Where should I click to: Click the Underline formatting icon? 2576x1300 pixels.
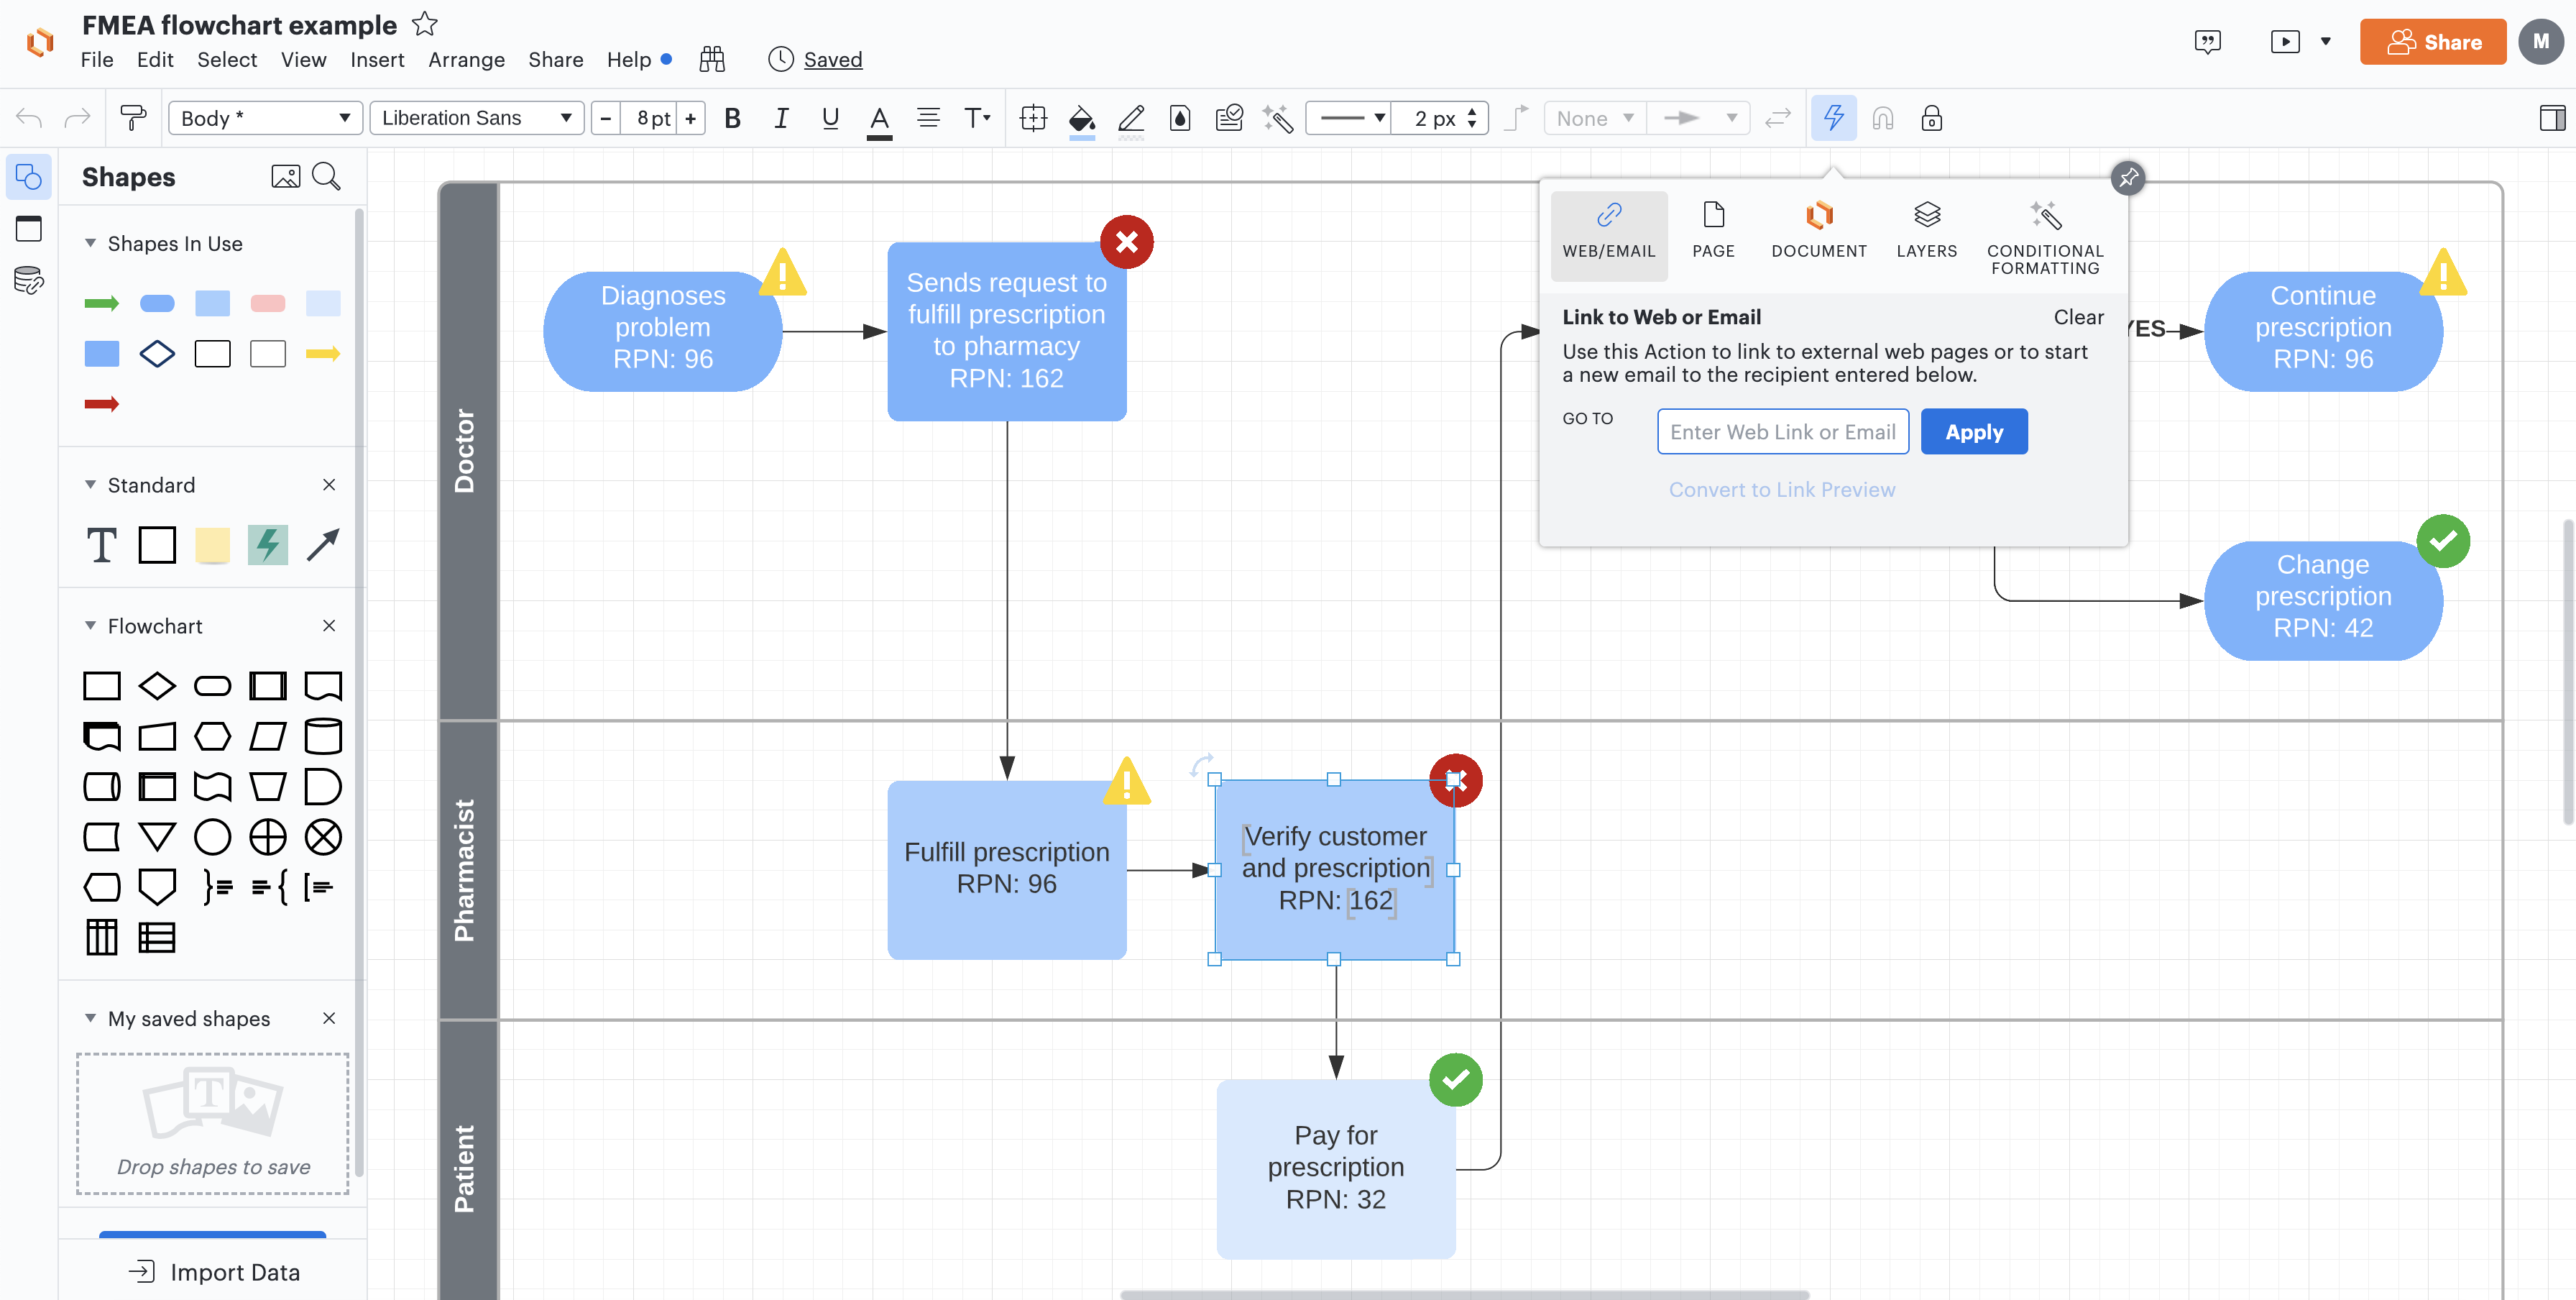click(828, 118)
